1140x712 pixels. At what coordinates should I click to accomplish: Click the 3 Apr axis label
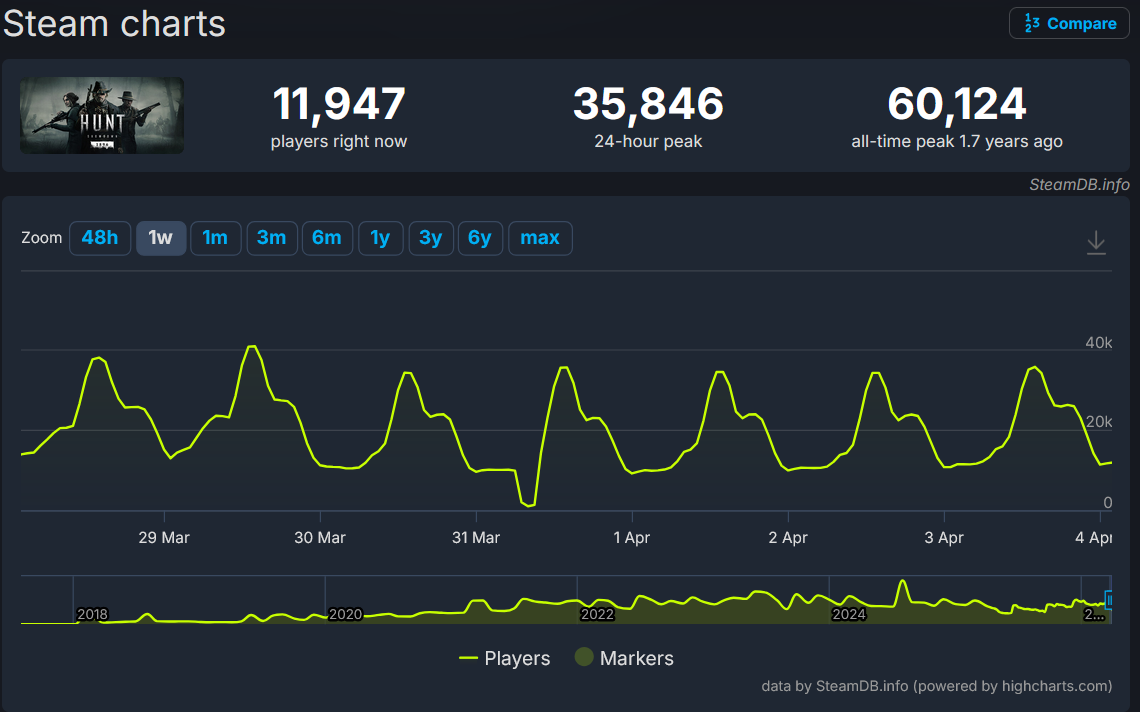point(944,537)
